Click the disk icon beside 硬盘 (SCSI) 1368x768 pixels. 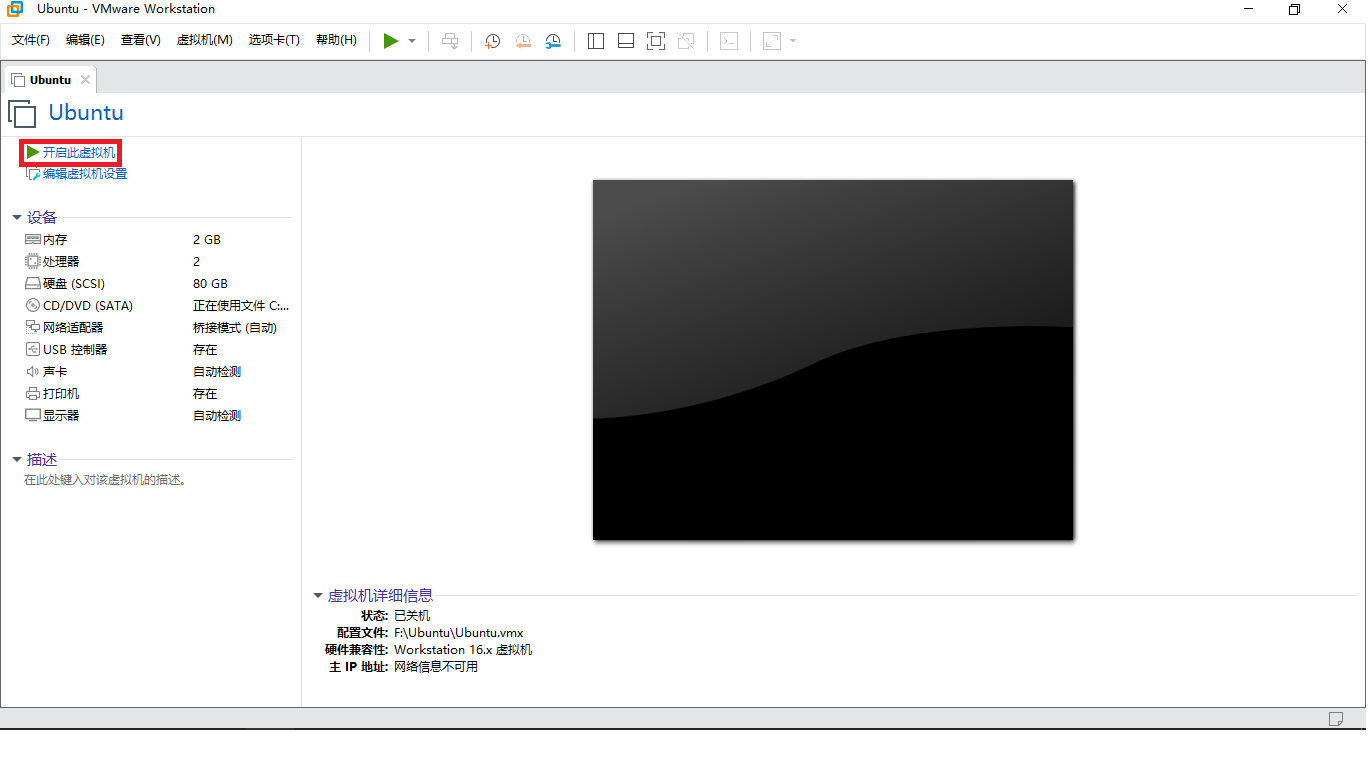tap(33, 284)
